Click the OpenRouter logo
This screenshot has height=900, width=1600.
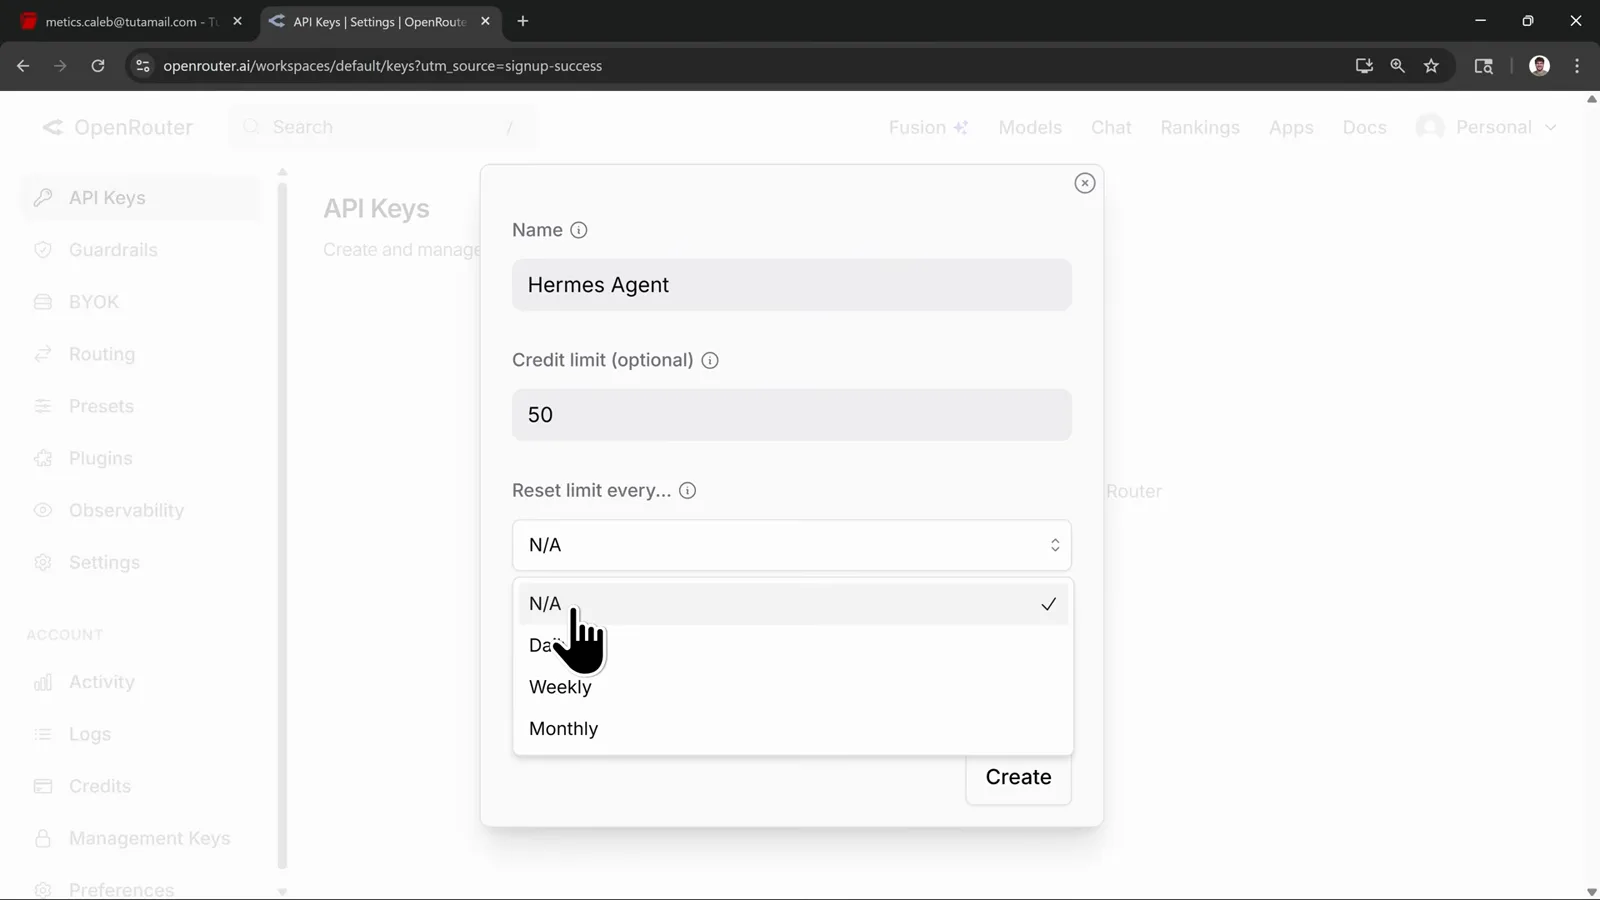point(118,127)
